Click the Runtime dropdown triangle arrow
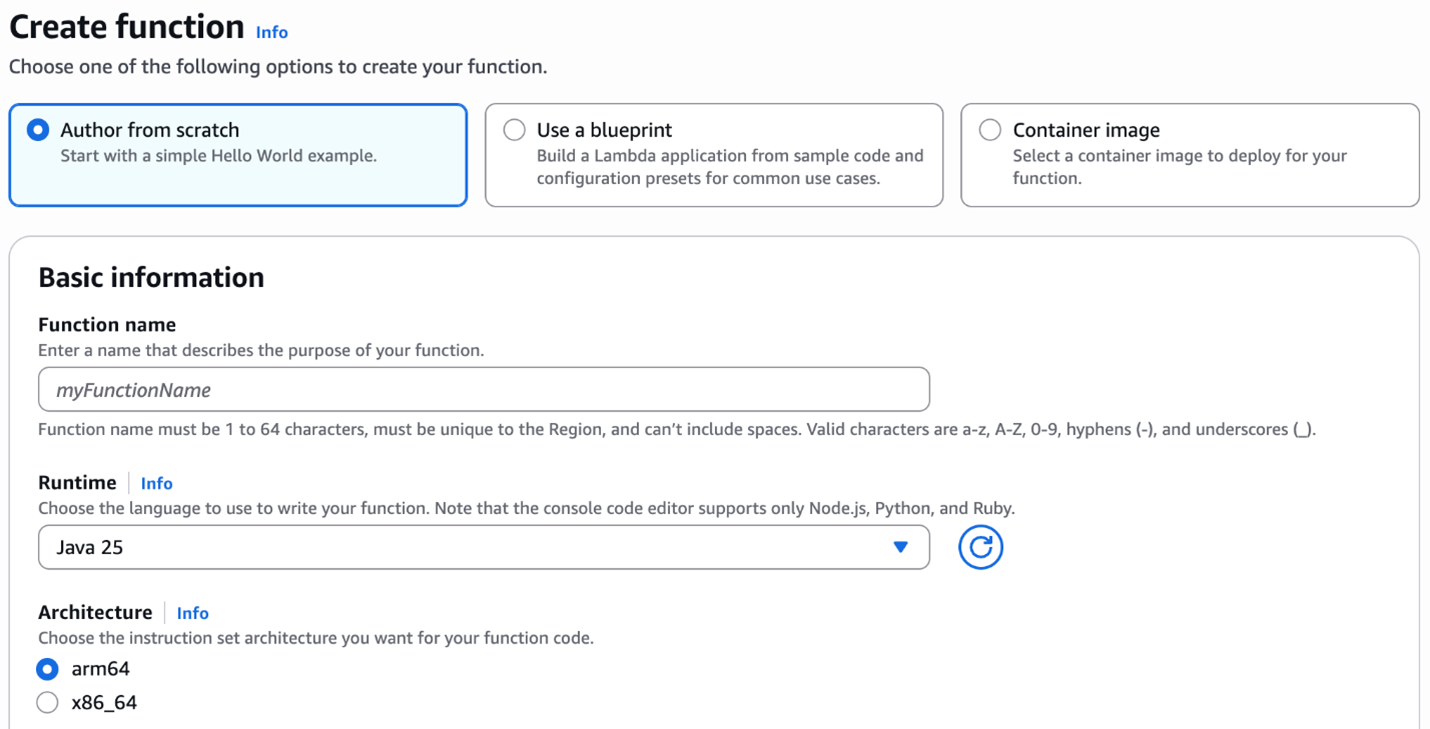 [x=900, y=547]
